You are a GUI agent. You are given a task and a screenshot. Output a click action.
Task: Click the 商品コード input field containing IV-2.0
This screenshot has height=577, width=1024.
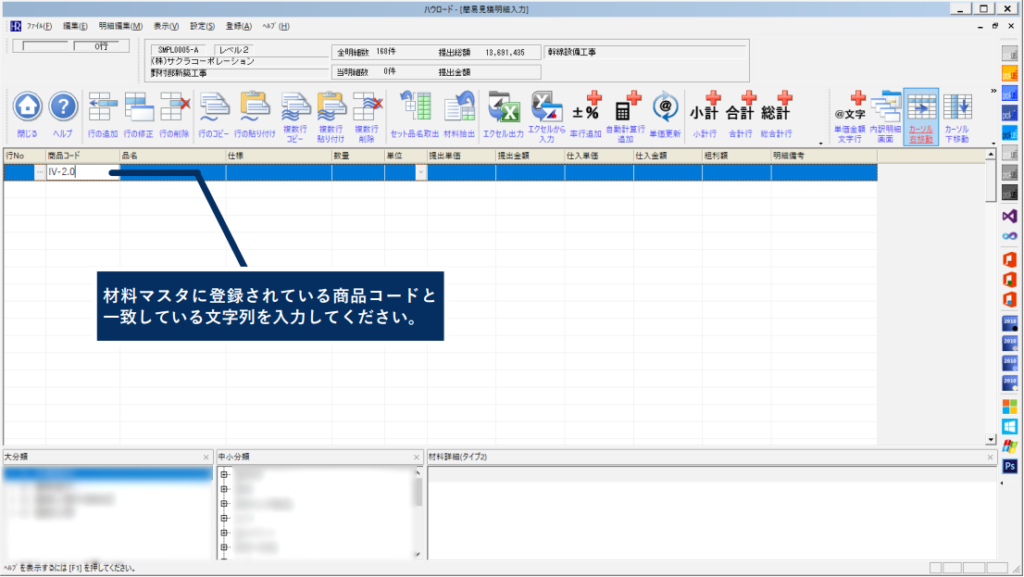coord(76,172)
